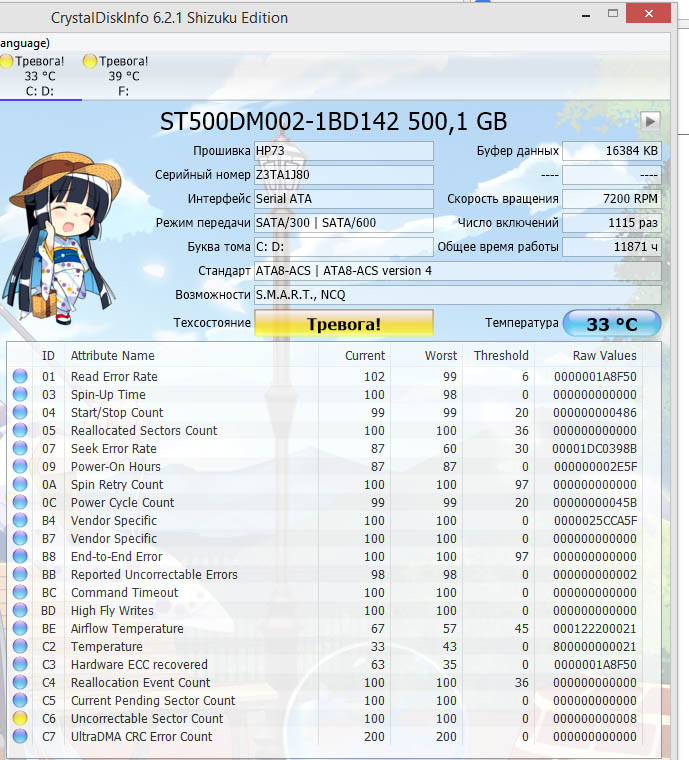Click the next disk arrow button
The height and width of the screenshot is (760, 689).
(x=650, y=121)
